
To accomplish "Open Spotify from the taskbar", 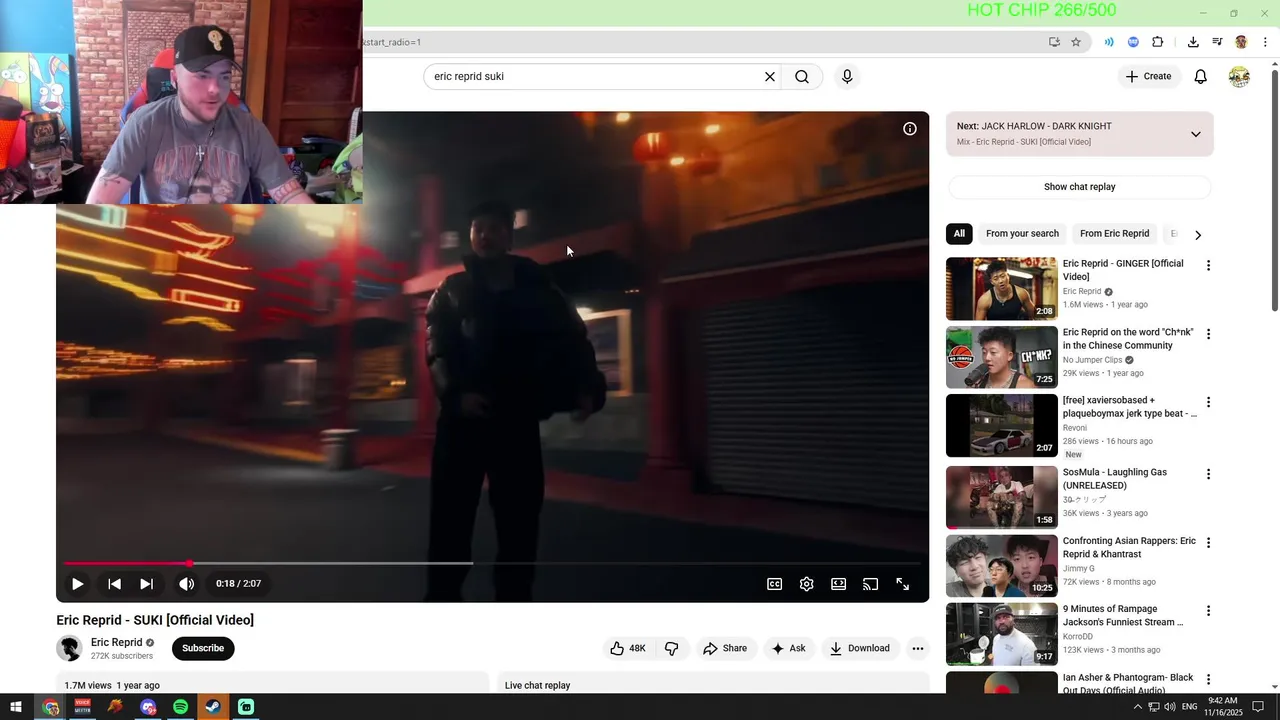I will pos(180,707).
